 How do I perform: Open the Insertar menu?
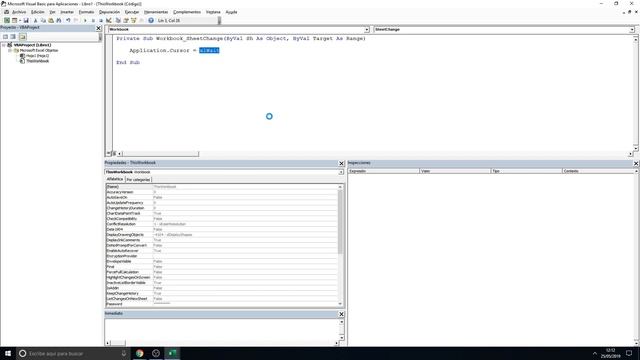click(x=67, y=12)
